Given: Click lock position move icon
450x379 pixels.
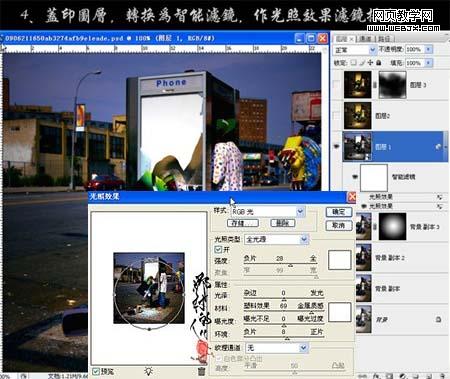Looking at the screenshot, I should pos(370,62).
